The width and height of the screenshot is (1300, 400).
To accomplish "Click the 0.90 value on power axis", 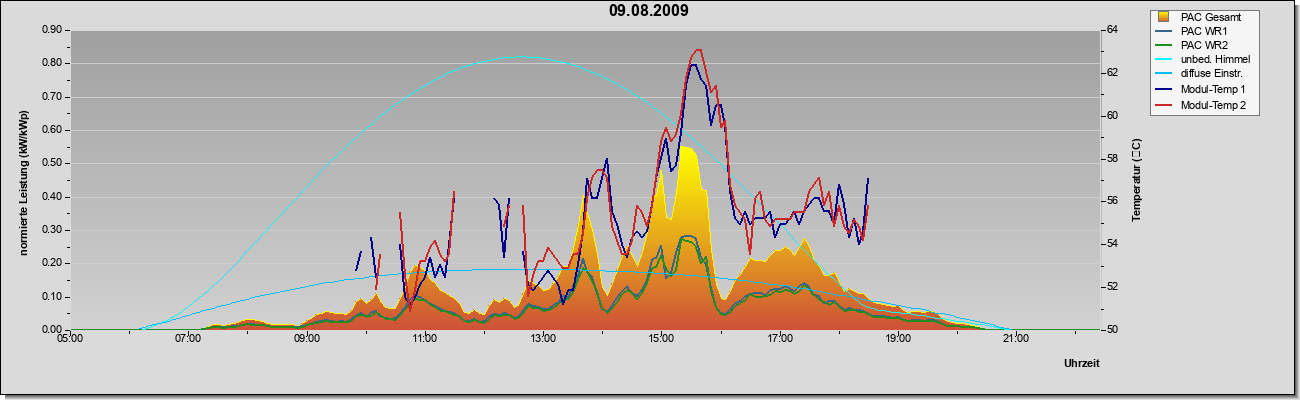I will click(50, 30).
